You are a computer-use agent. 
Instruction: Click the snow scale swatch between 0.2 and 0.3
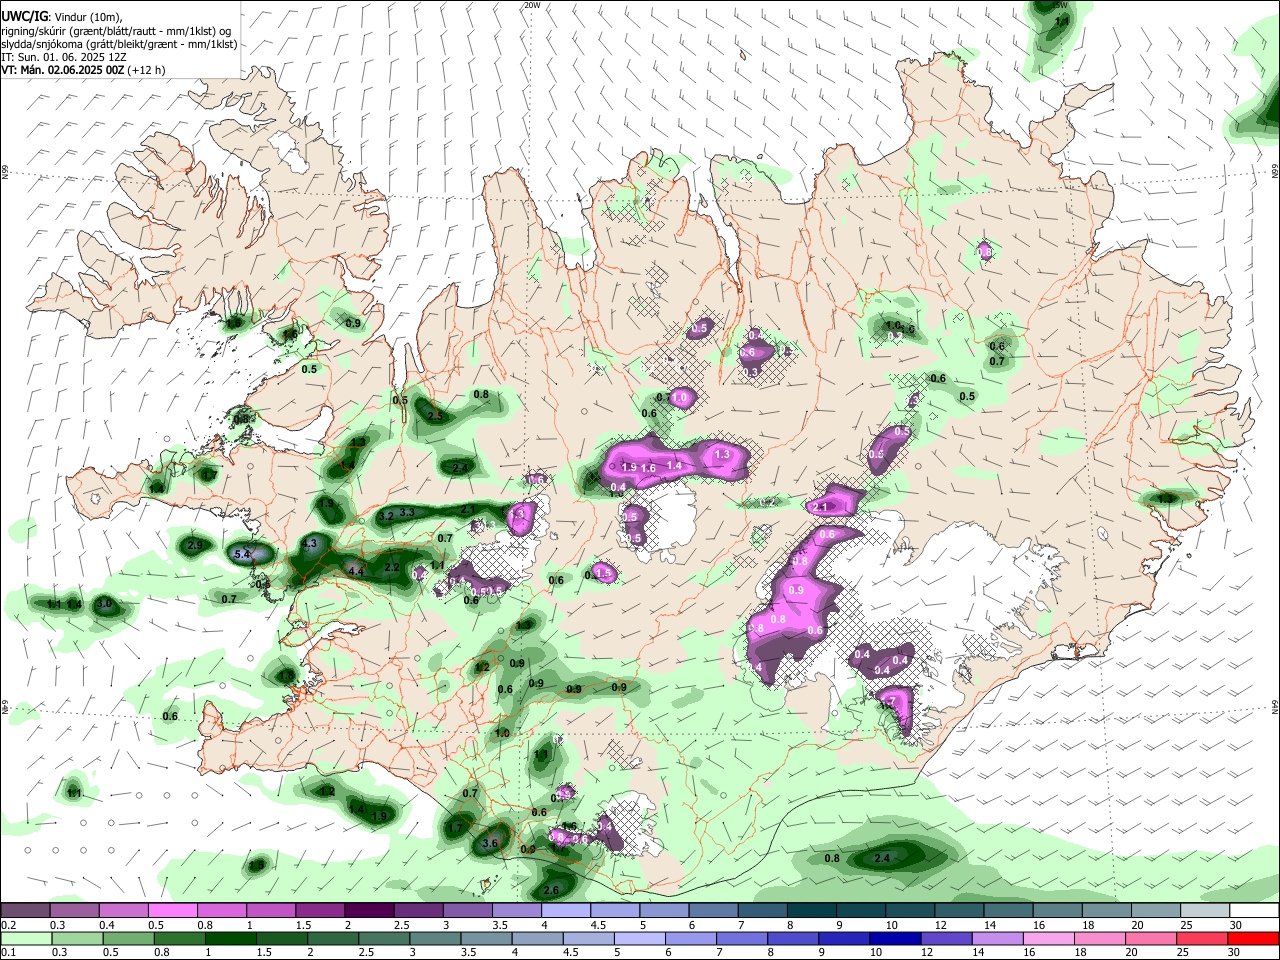coord(25,910)
